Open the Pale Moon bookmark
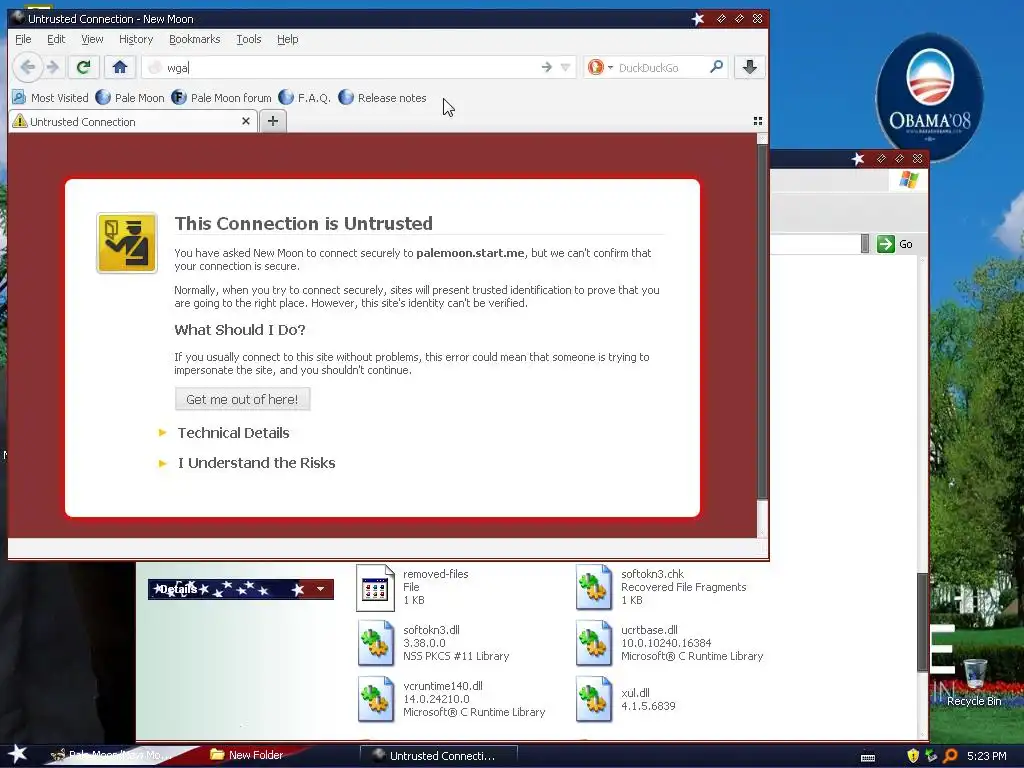Viewport: 1024px width, 768px height. 130,98
